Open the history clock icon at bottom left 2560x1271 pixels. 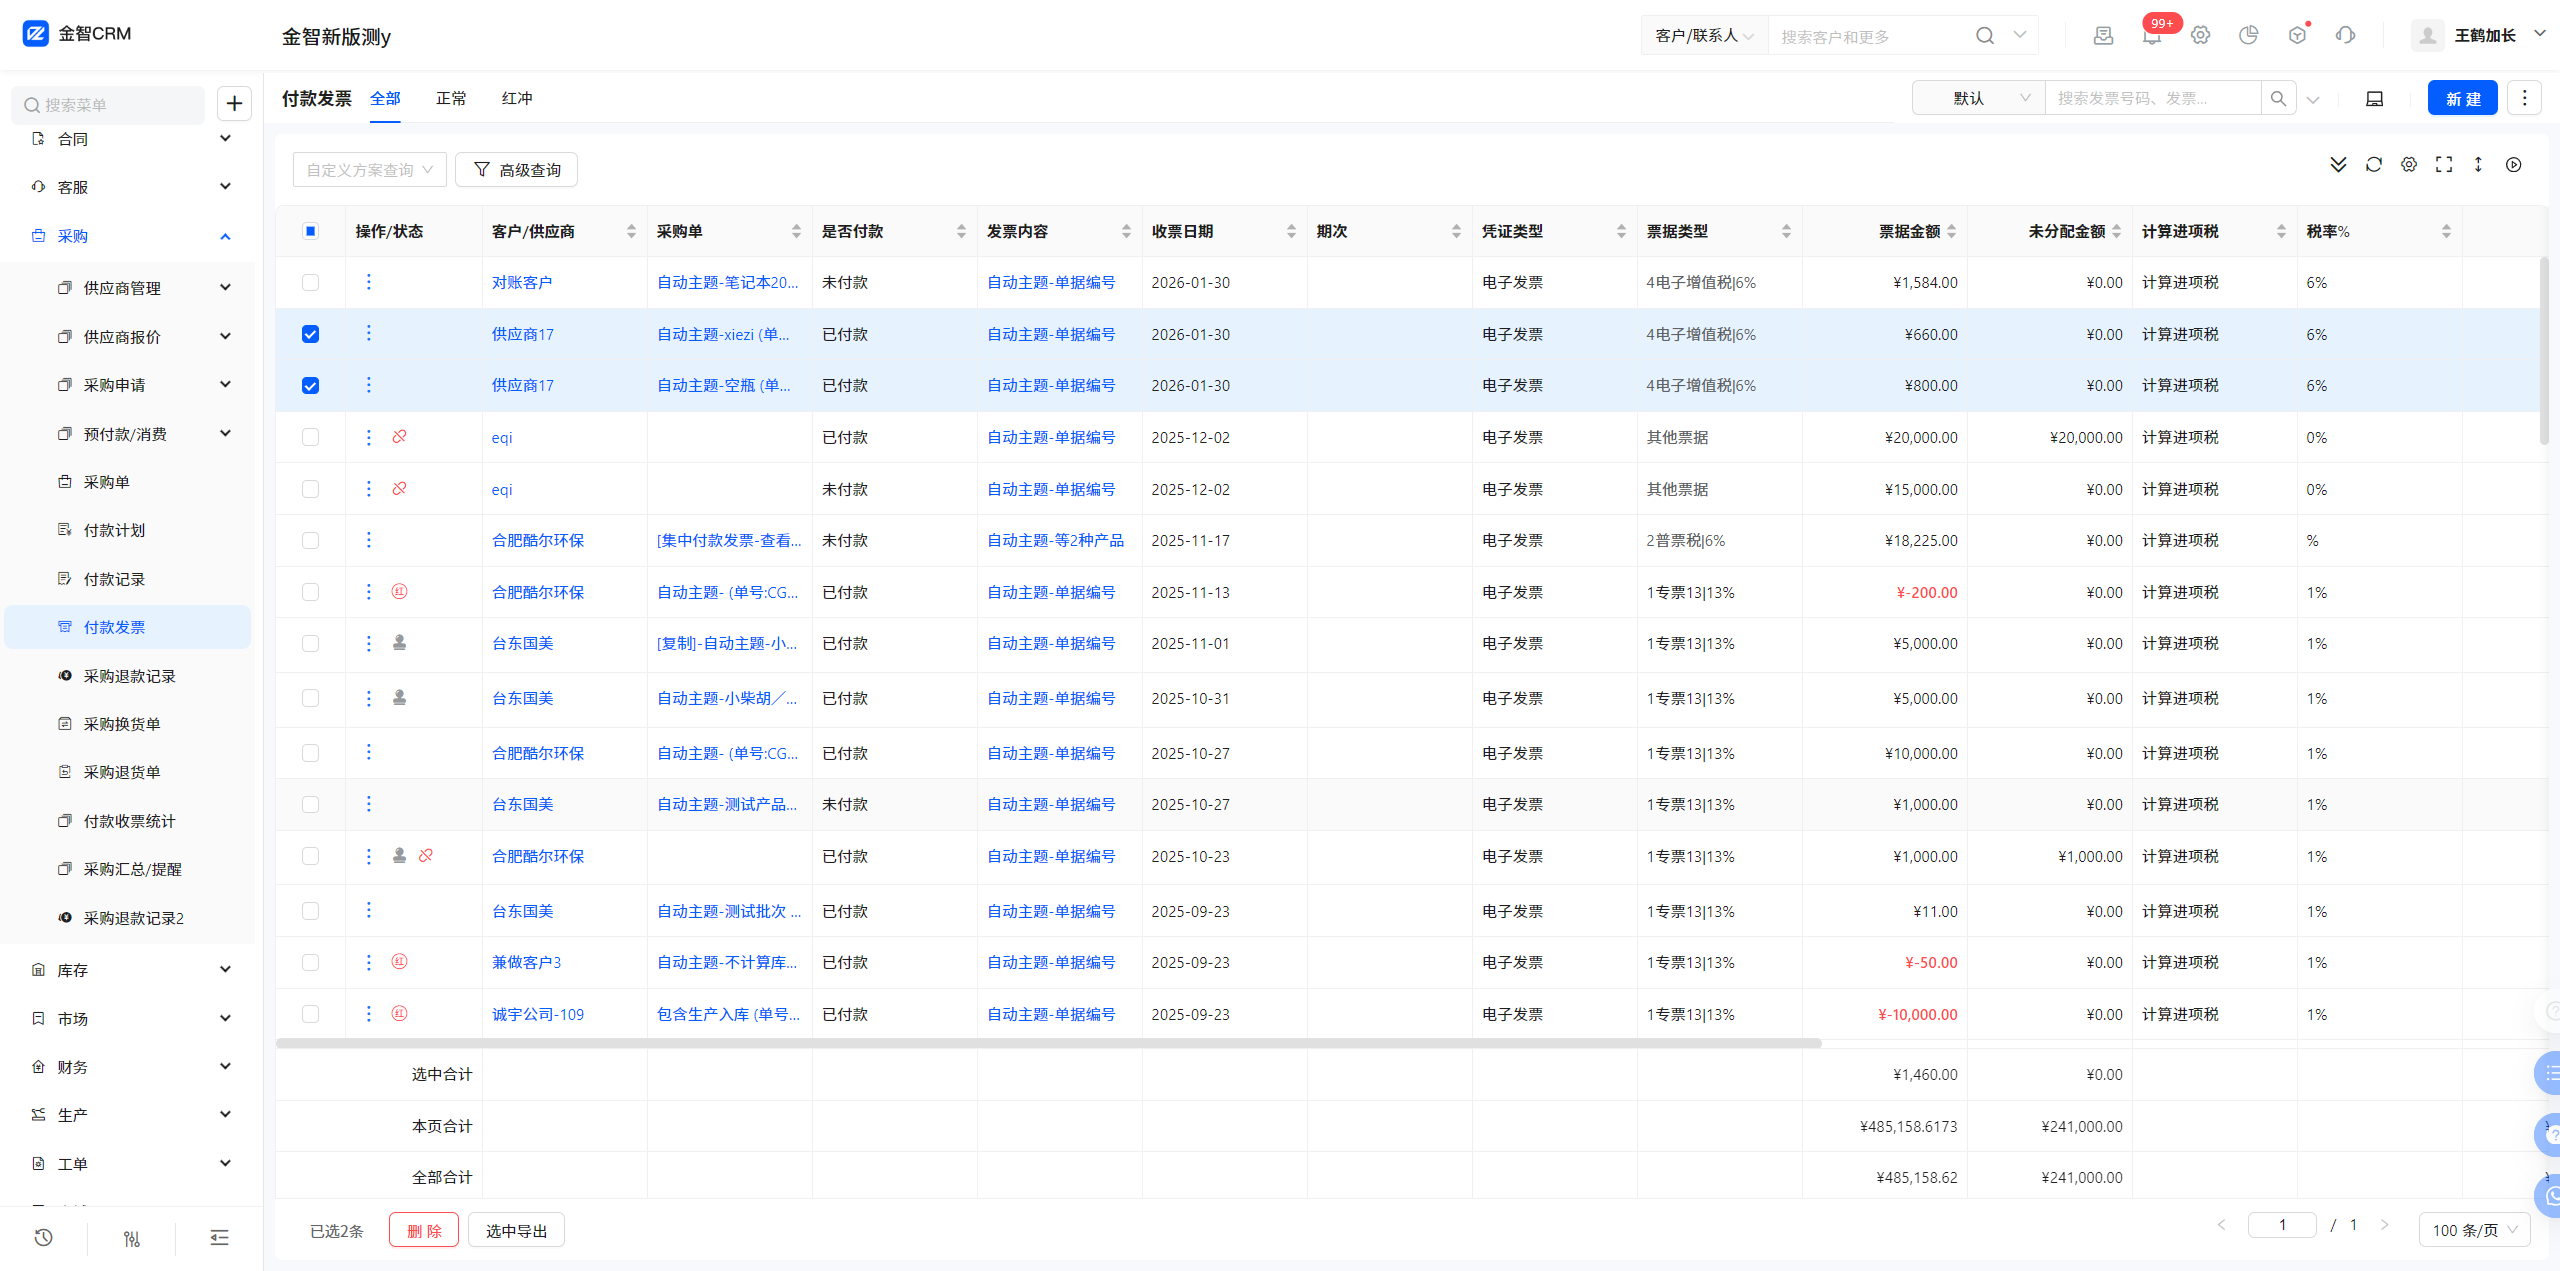[x=43, y=1238]
